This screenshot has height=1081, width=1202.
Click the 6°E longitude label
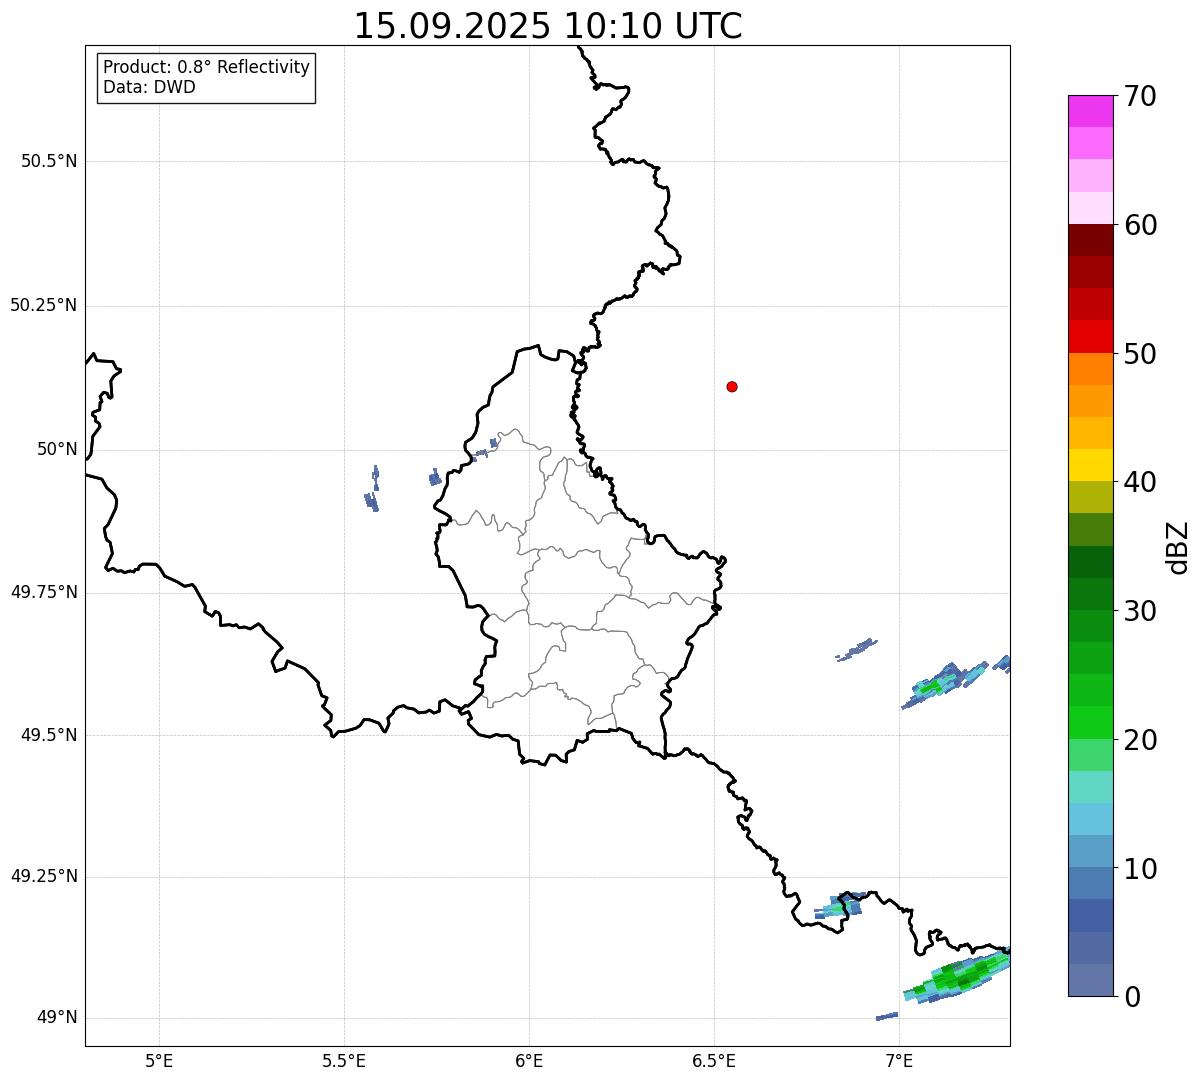[529, 1060]
